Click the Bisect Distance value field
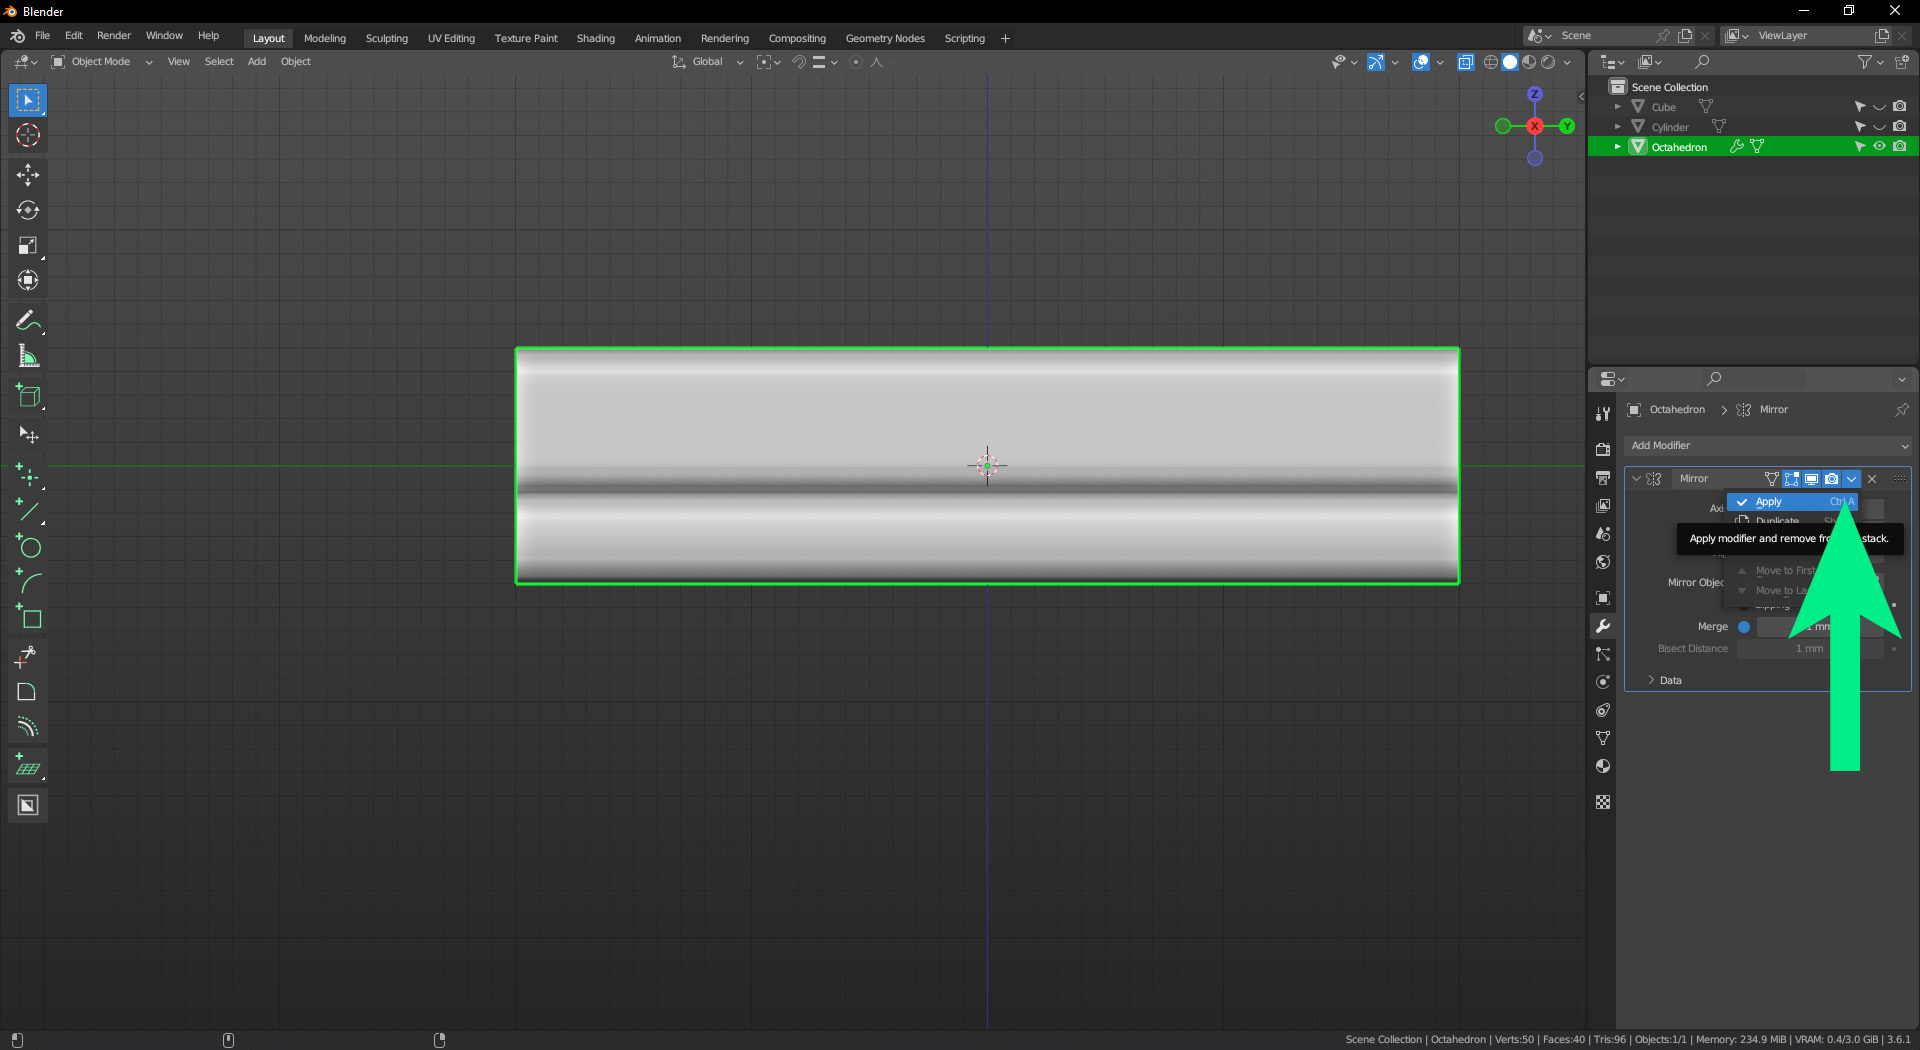 pyautogui.click(x=1808, y=649)
